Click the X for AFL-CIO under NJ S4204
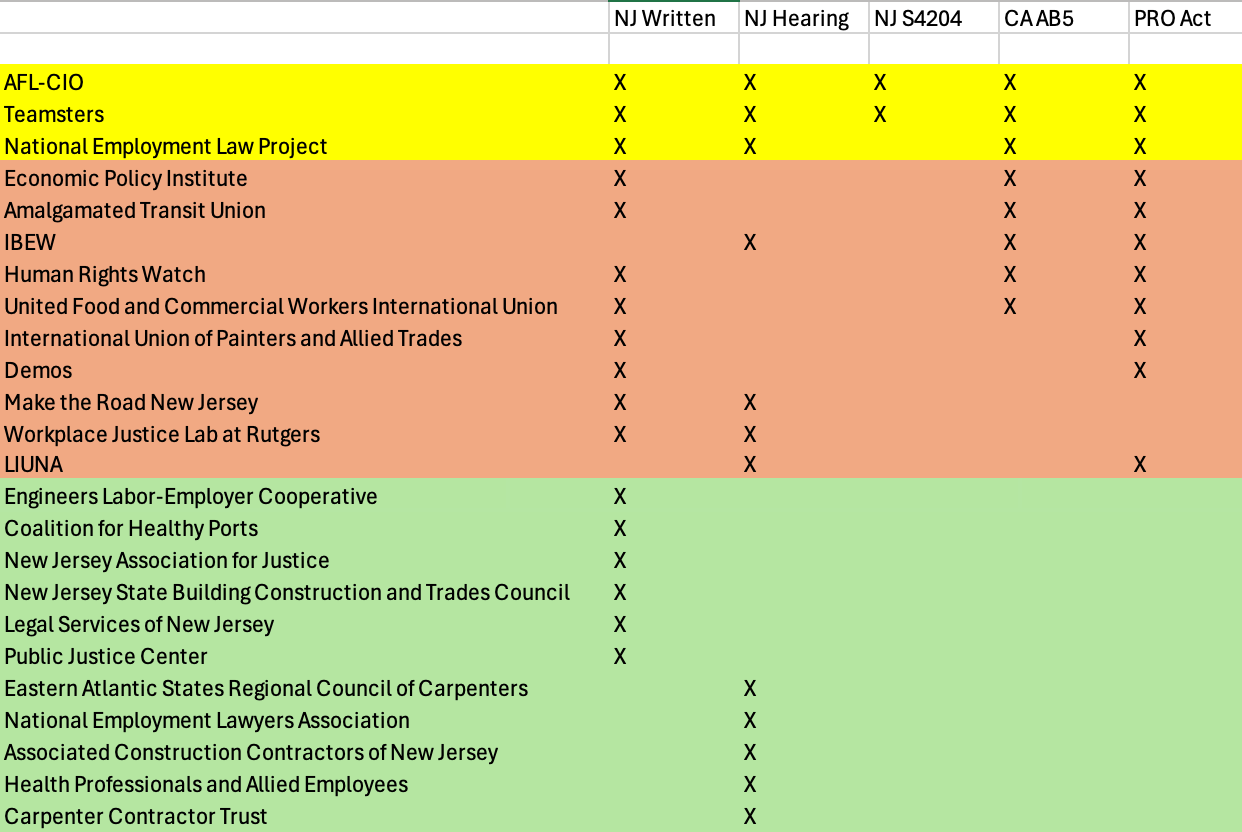The height and width of the screenshot is (832, 1242). (x=880, y=82)
